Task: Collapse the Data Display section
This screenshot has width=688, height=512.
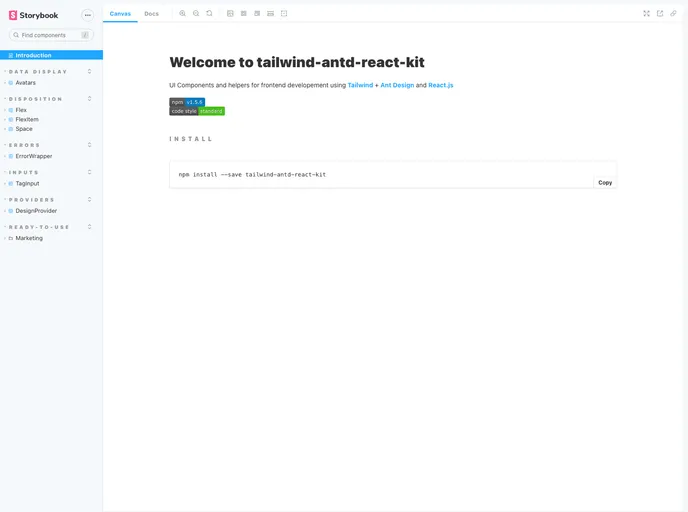Action: (x=38, y=72)
